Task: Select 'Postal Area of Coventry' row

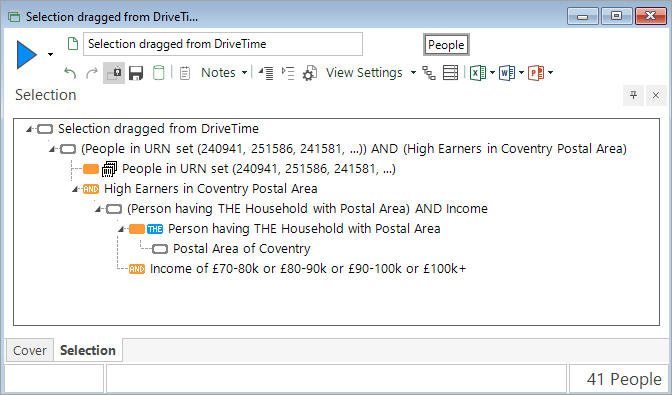Action: tap(242, 248)
